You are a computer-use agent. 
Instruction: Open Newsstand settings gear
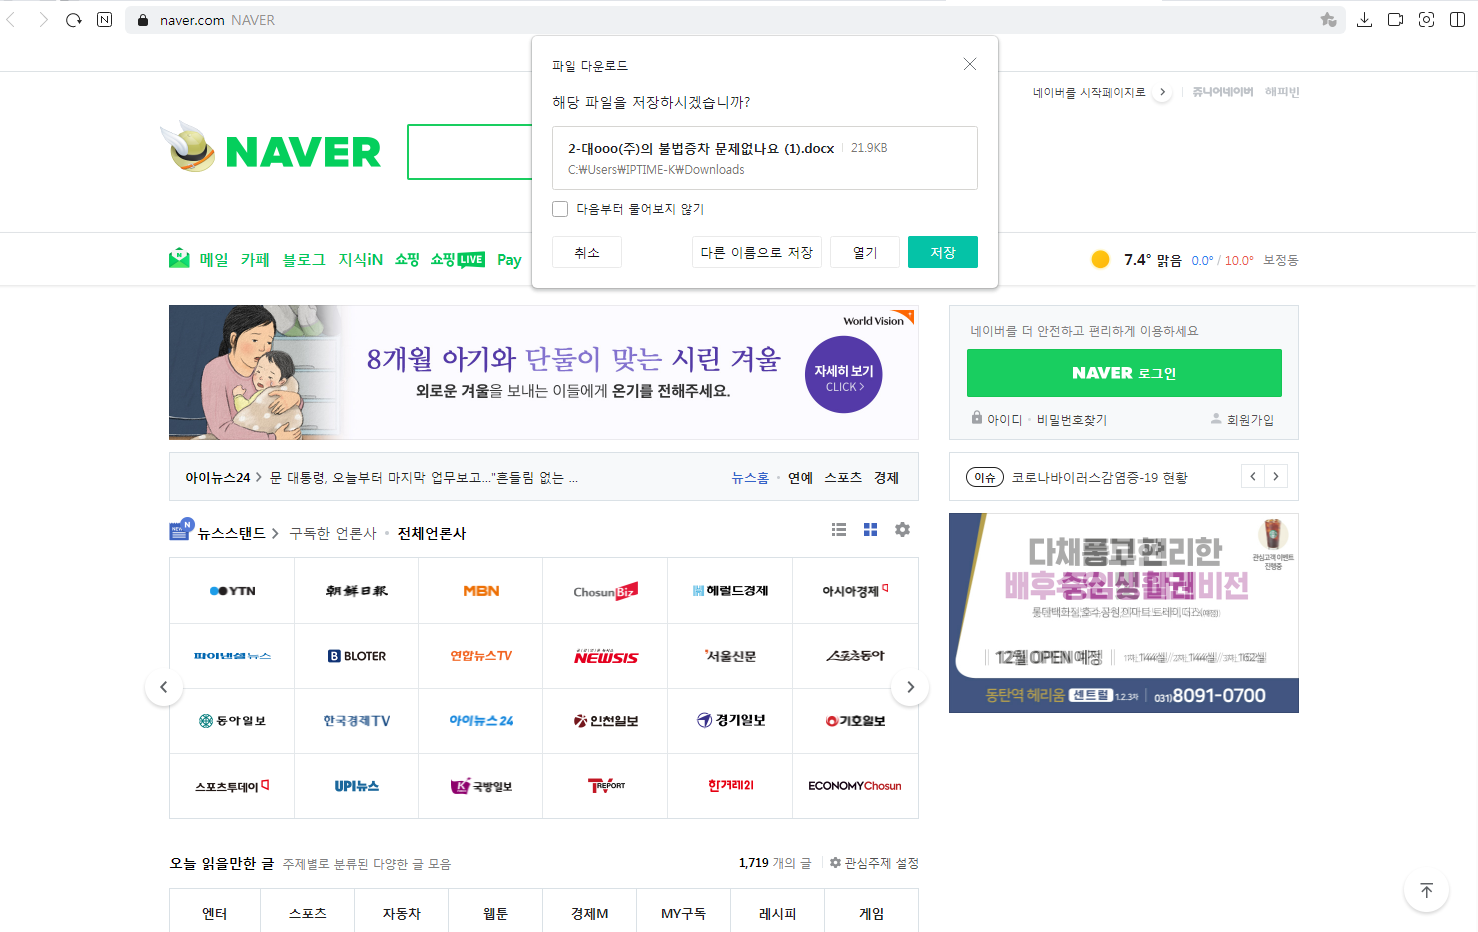point(903,530)
